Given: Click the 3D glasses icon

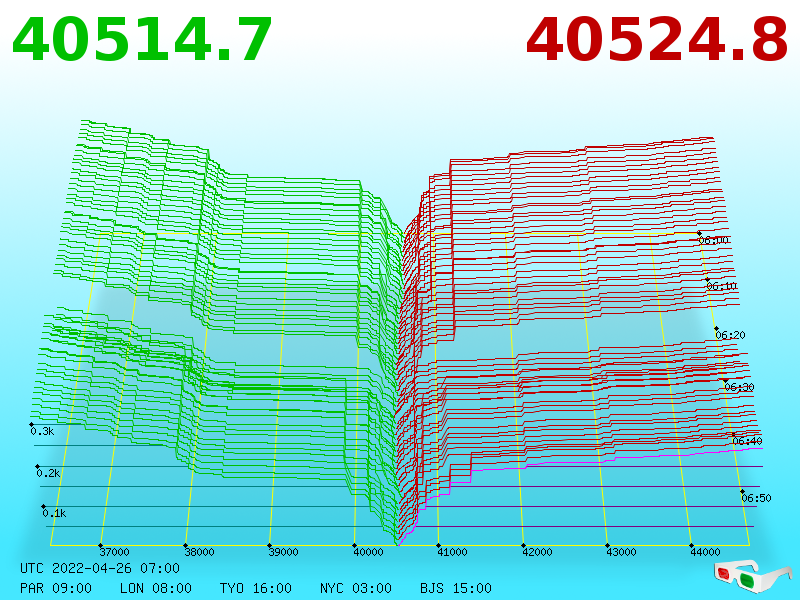Looking at the screenshot, I should [x=752, y=576].
